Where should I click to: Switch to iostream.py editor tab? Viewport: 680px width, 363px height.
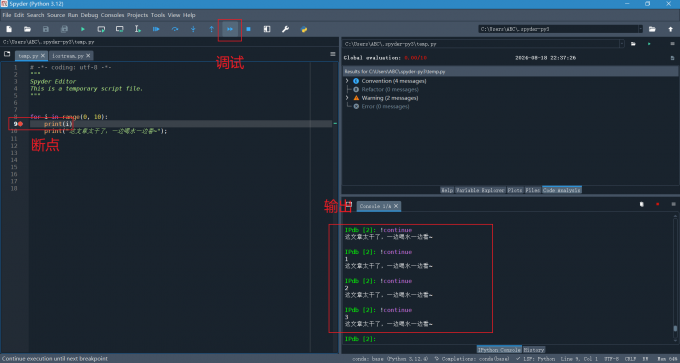point(68,56)
